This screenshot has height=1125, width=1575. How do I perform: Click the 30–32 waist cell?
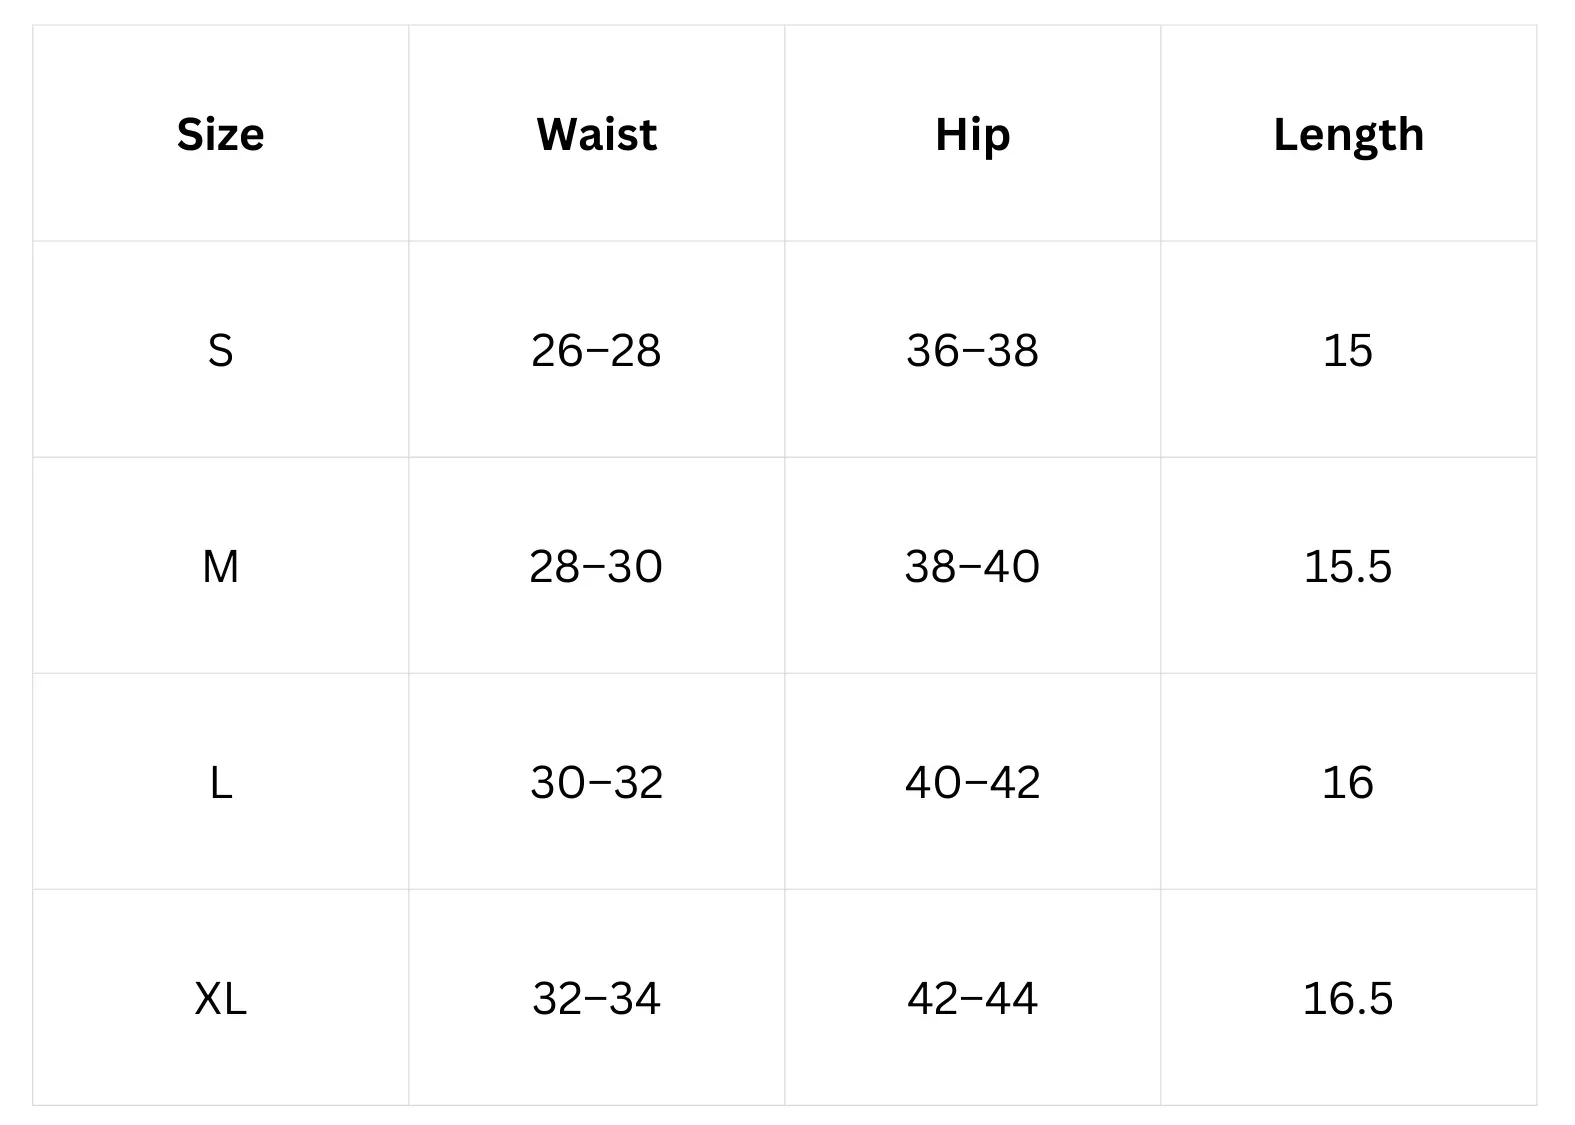tap(596, 782)
